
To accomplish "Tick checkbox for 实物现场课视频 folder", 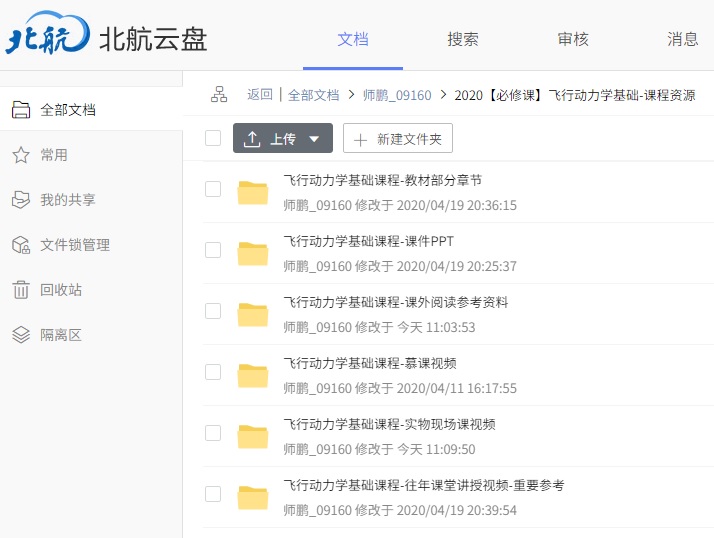I will [x=213, y=433].
